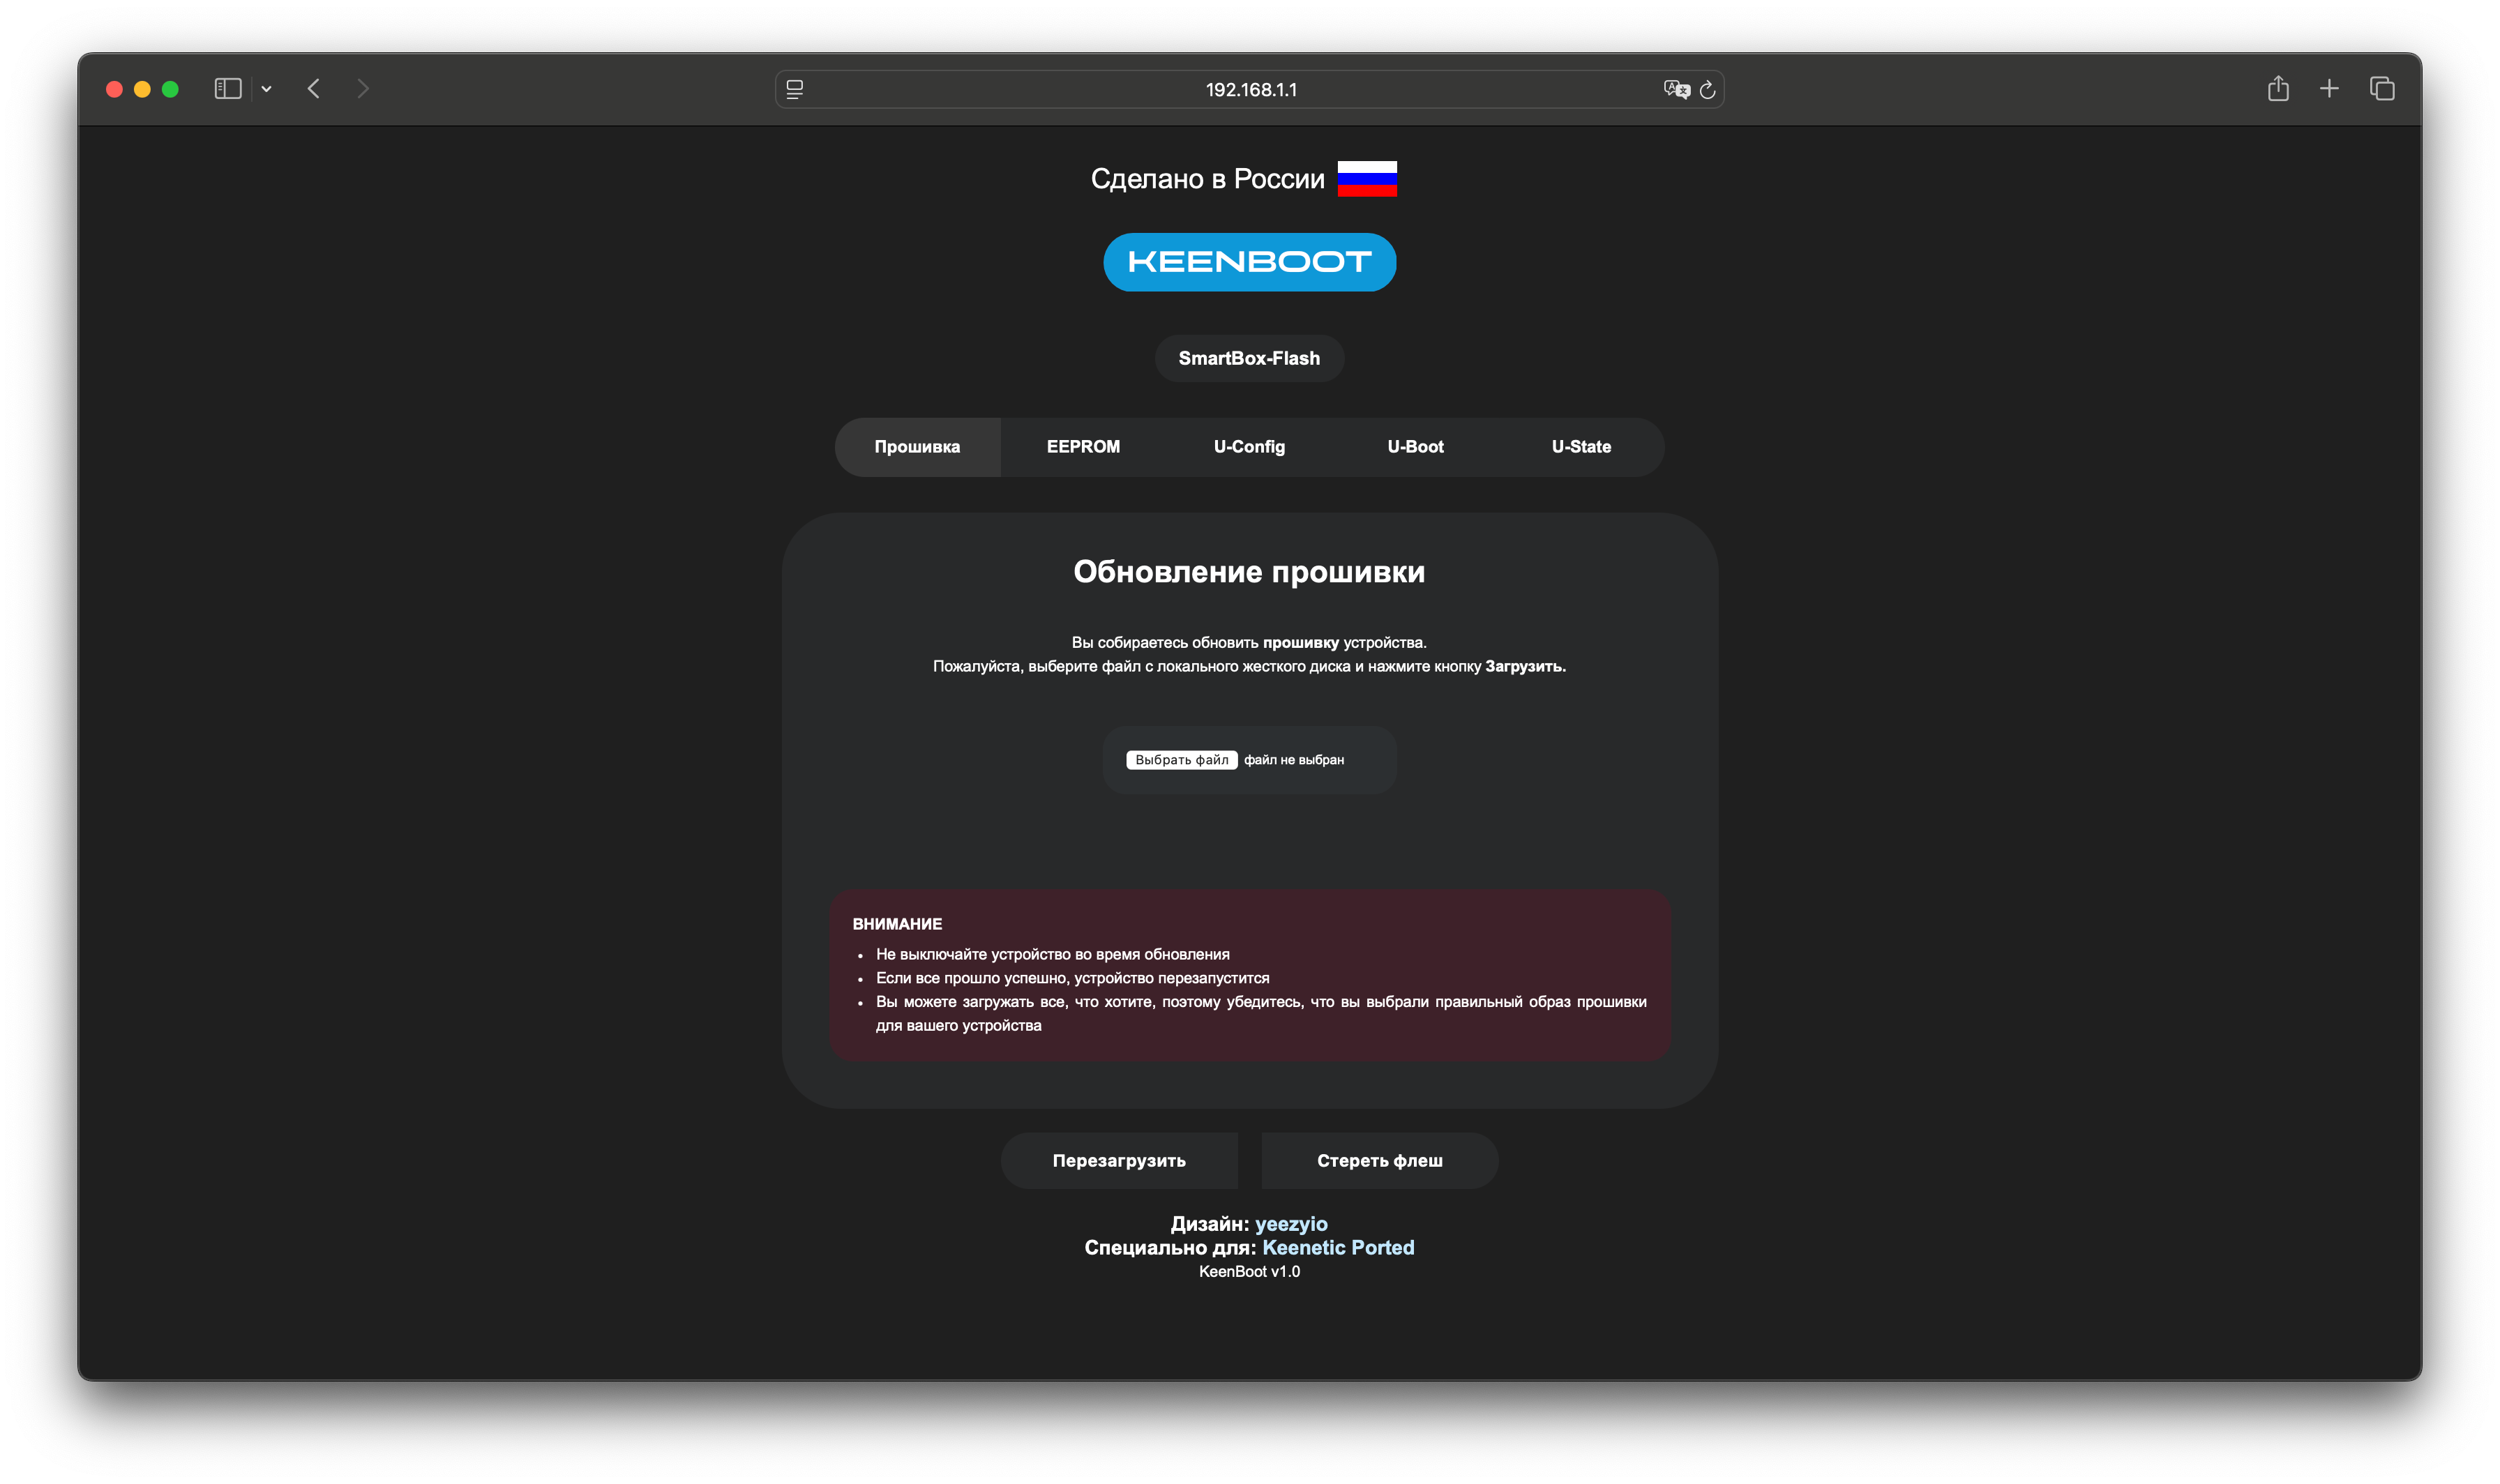Click the Перезагрузить button
This screenshot has width=2500, height=1484.
tap(1119, 1160)
